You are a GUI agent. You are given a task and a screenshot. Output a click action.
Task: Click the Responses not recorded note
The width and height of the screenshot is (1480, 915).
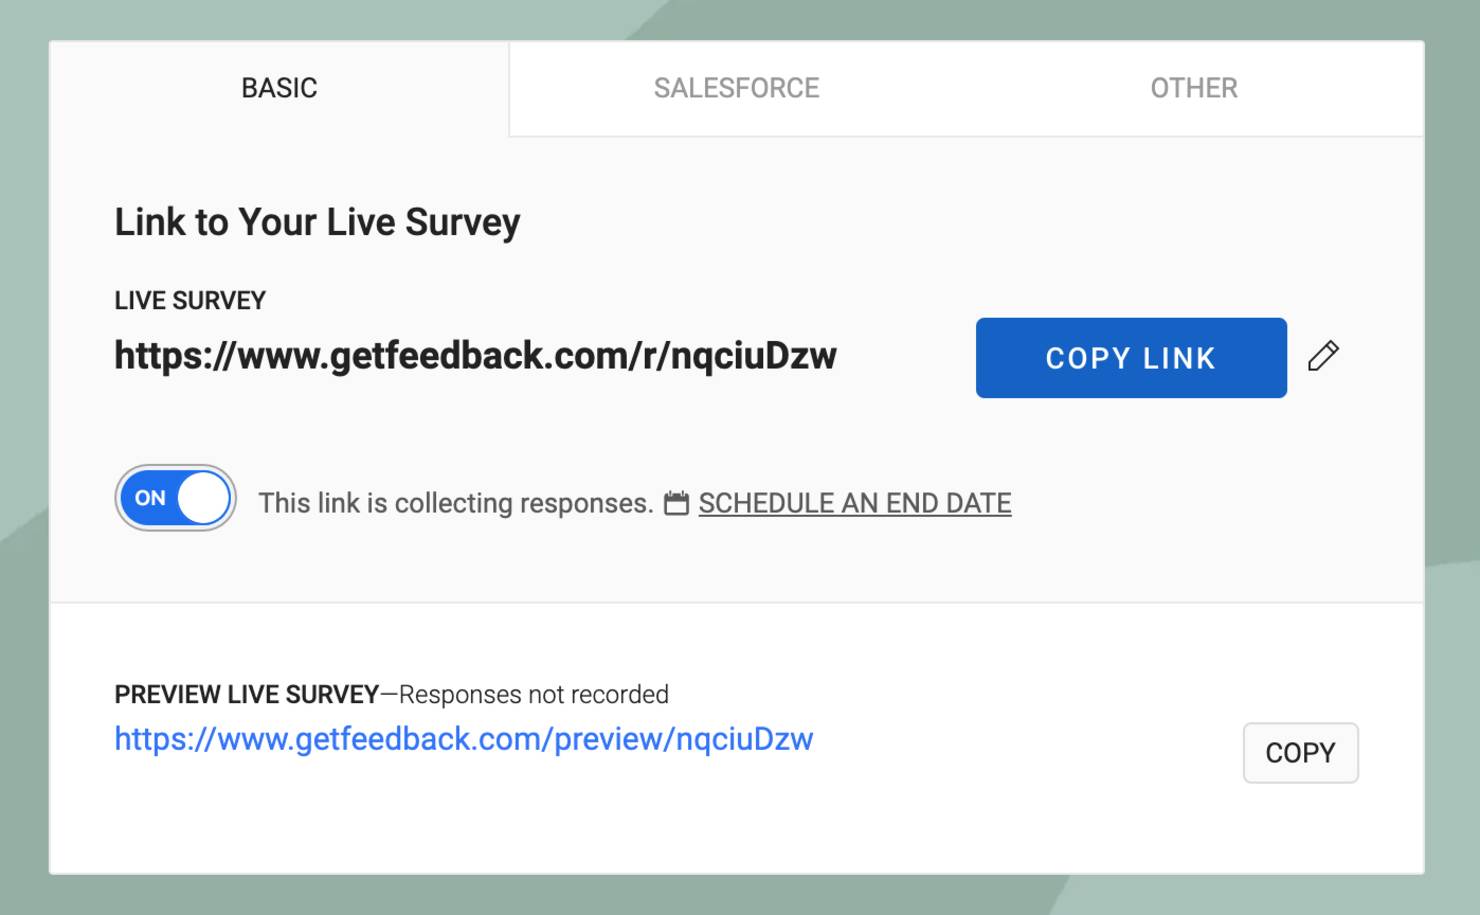point(534,694)
